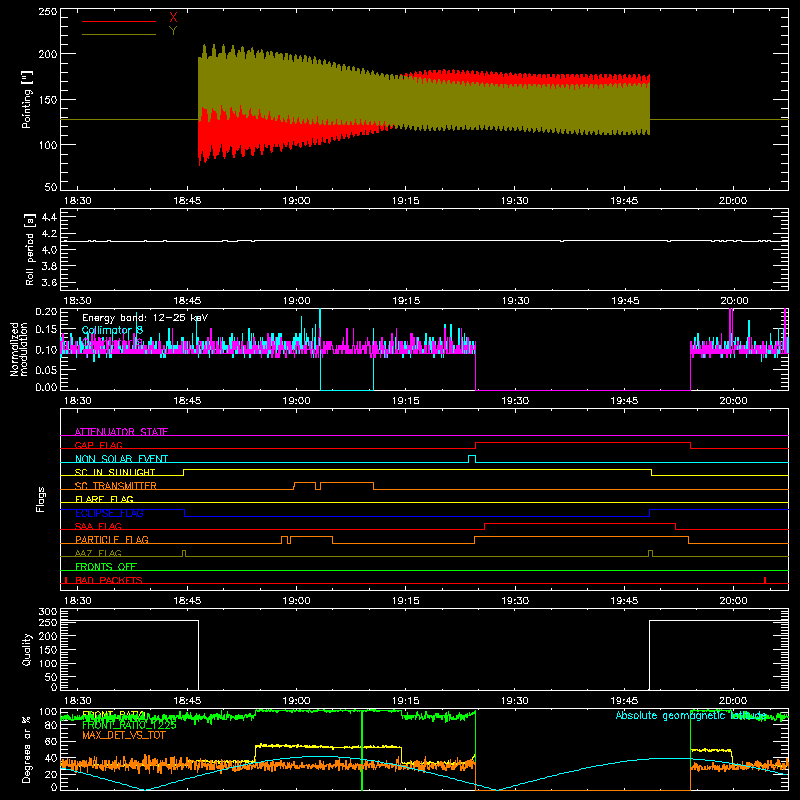The height and width of the screenshot is (800, 800).
Task: Click the ATTENUATOR_STATE flag label
Action: pos(121,432)
